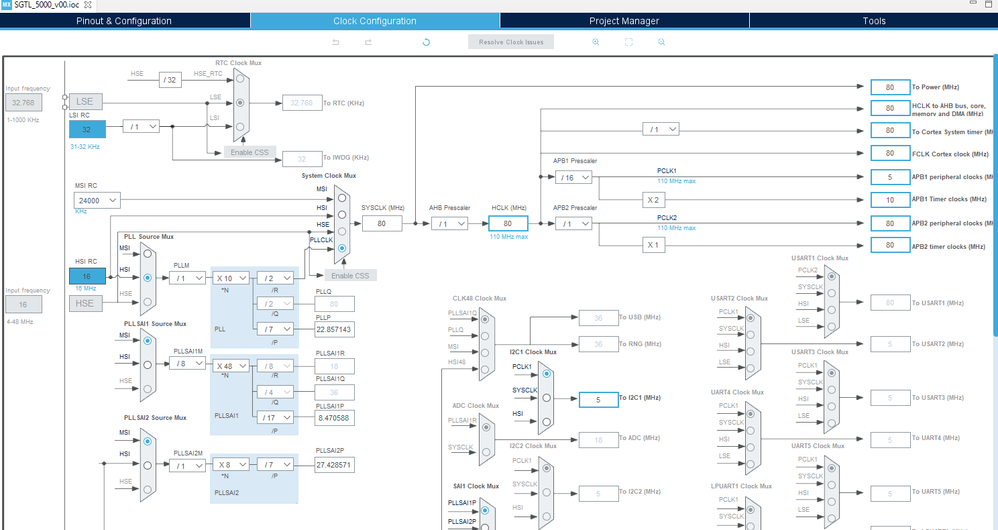Viewport: 998px width, 530px height.
Task: Switch to the Pinout & Configuration tab
Action: pos(124,21)
